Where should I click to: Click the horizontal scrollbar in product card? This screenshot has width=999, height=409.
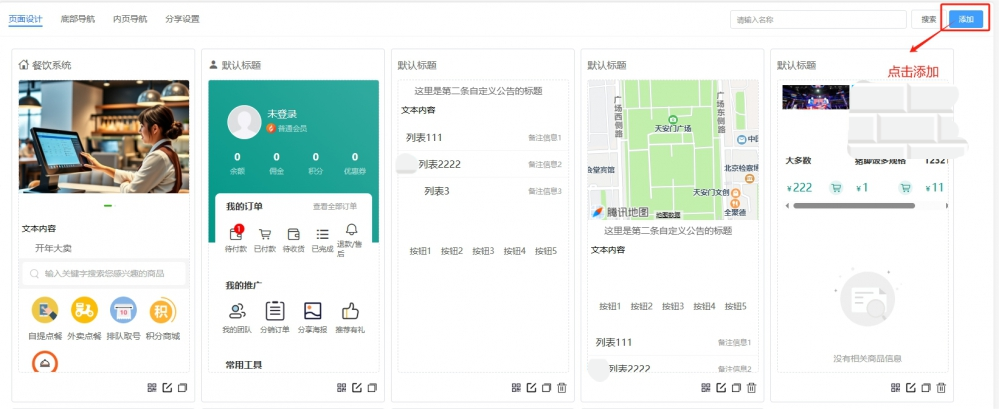pyautogui.click(x=853, y=206)
